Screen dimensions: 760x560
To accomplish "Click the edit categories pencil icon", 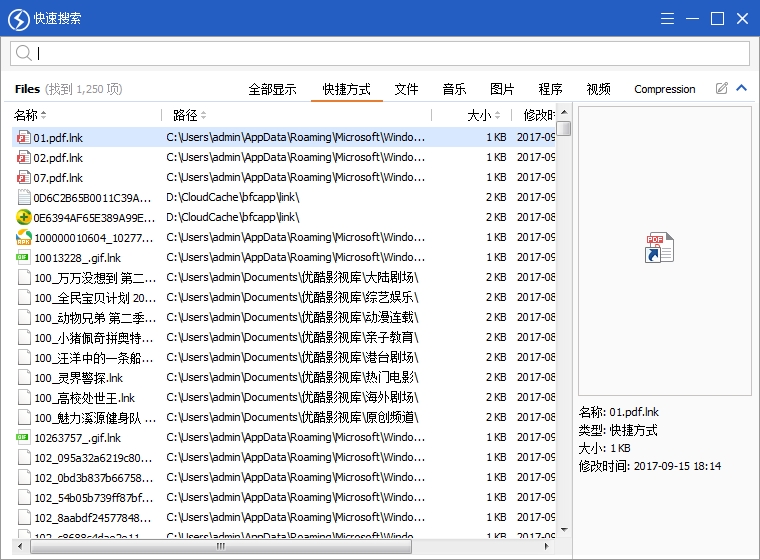I will pyautogui.click(x=722, y=89).
